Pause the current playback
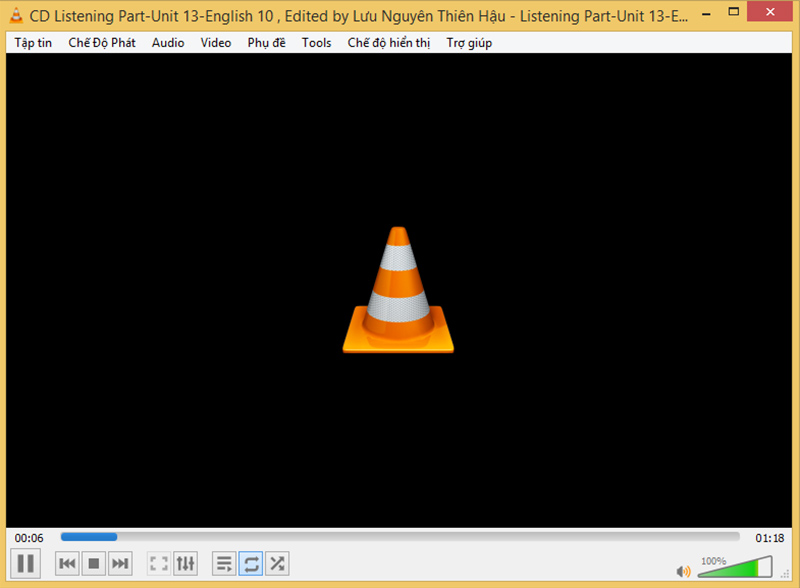Screen dimensions: 800x588 click(25, 563)
